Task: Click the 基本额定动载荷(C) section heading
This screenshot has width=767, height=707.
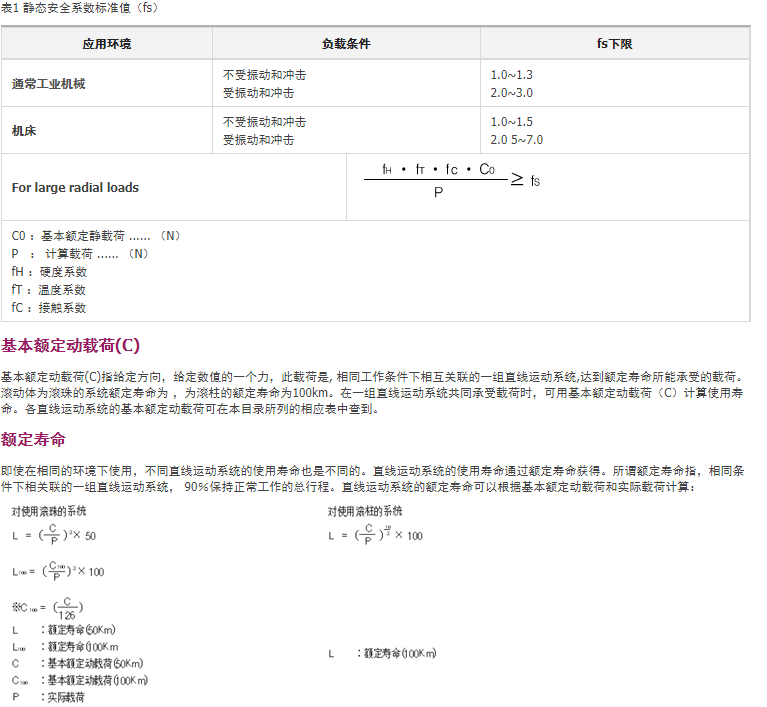Action: pos(71,346)
